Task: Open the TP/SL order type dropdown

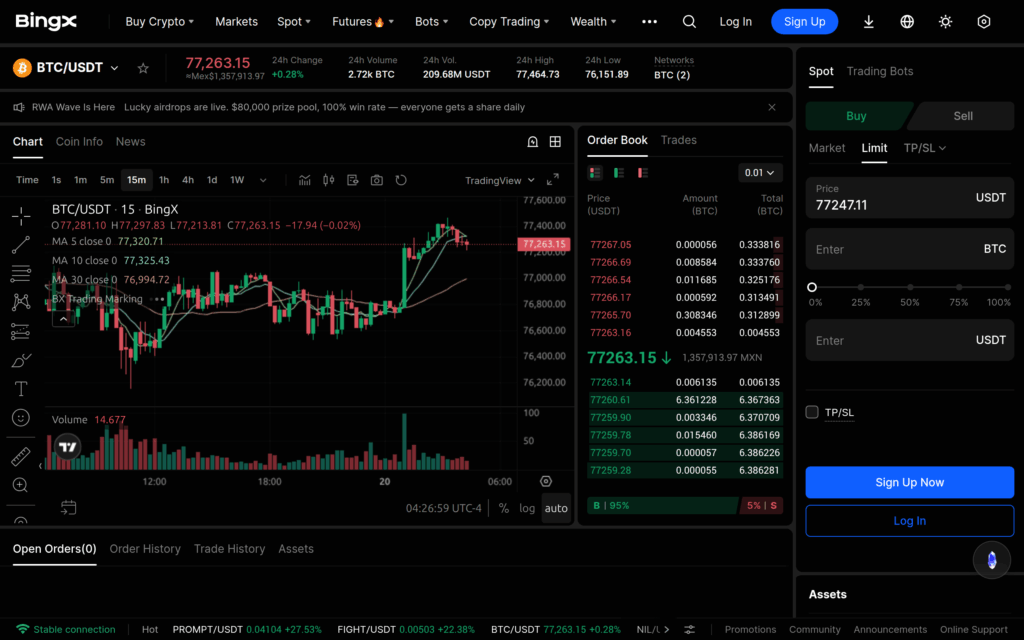Action: [x=925, y=148]
